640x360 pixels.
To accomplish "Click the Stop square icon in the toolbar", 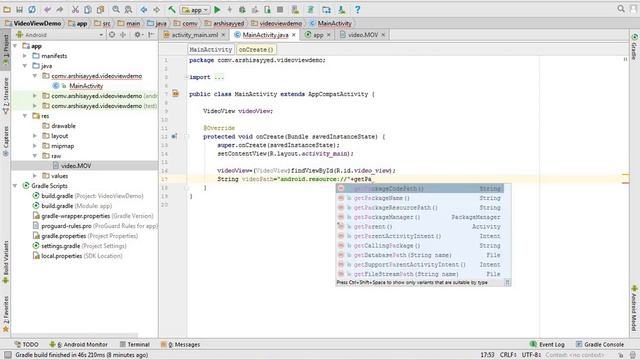I will pos(280,9).
